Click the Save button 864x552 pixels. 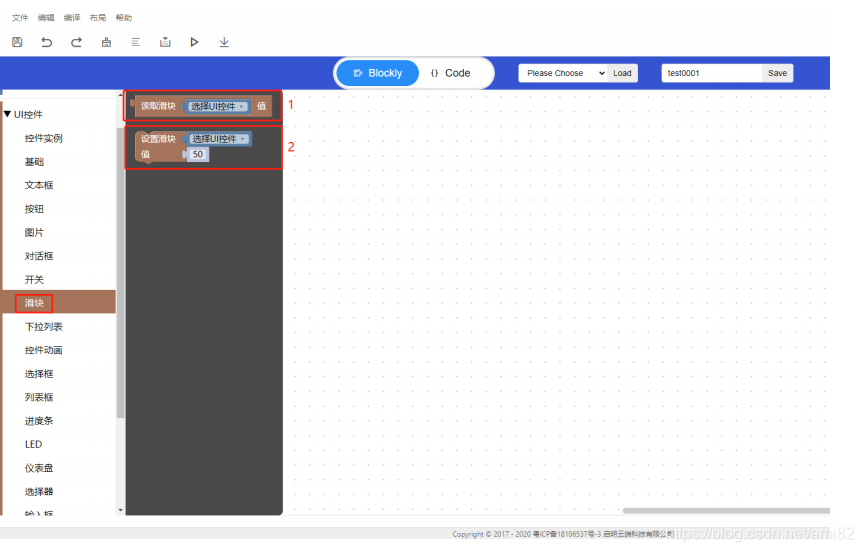777,73
